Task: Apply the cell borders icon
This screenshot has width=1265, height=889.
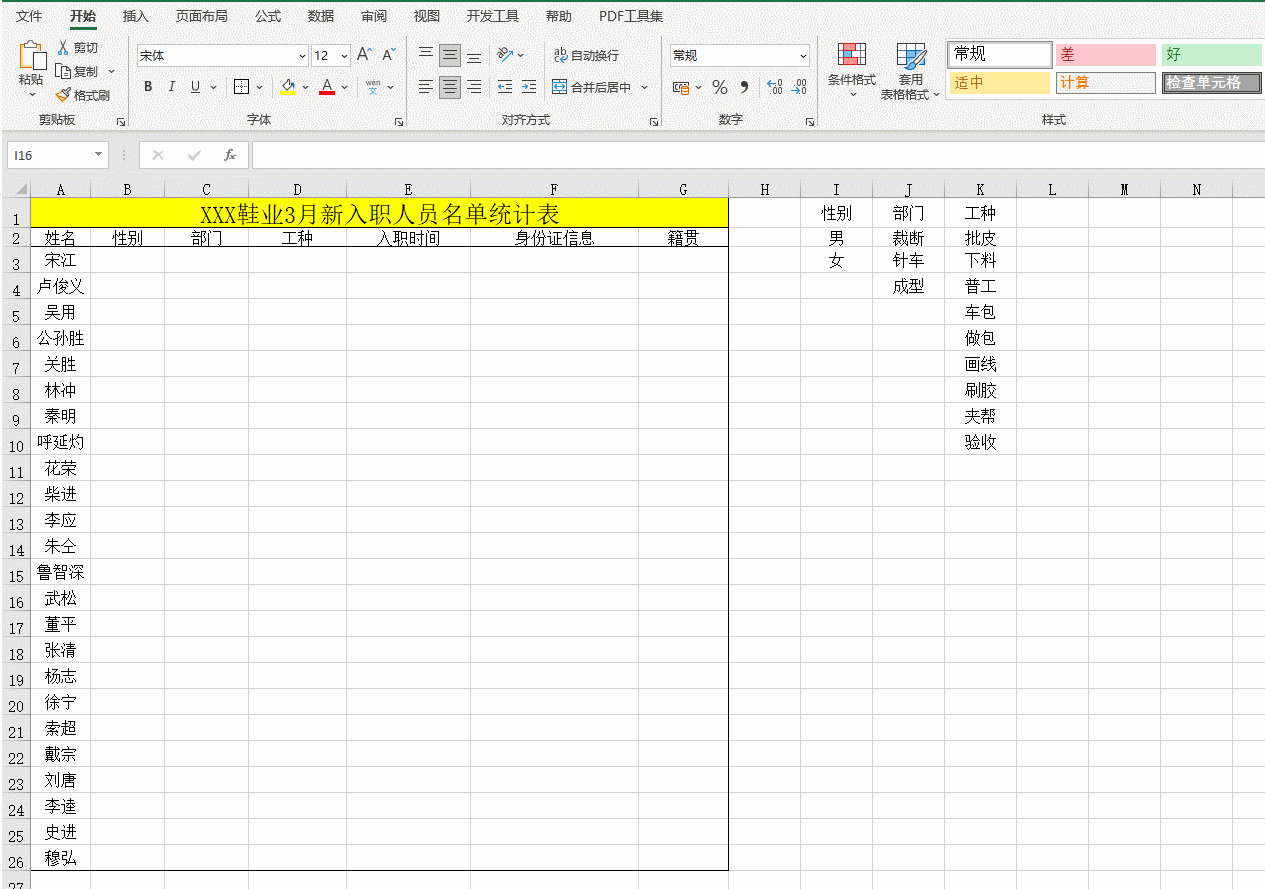Action: coord(241,87)
